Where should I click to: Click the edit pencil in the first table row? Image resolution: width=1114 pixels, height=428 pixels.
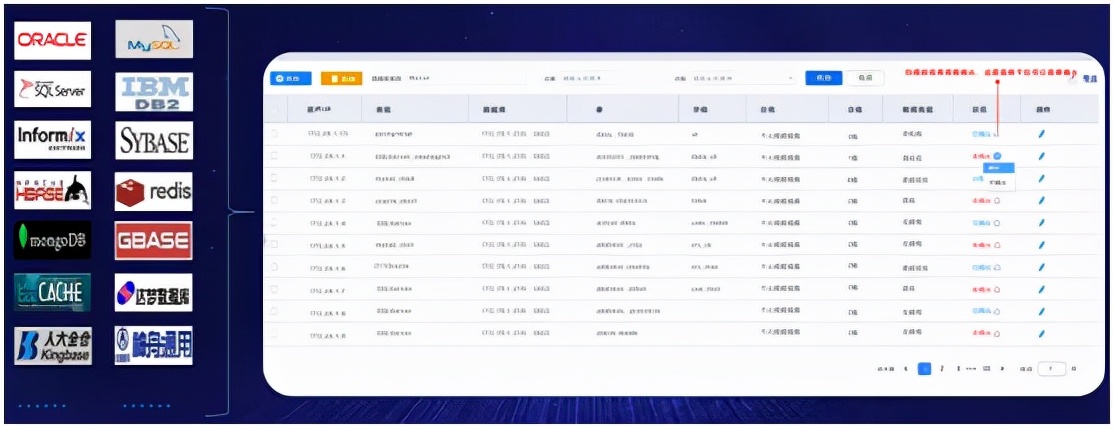click(x=1042, y=134)
